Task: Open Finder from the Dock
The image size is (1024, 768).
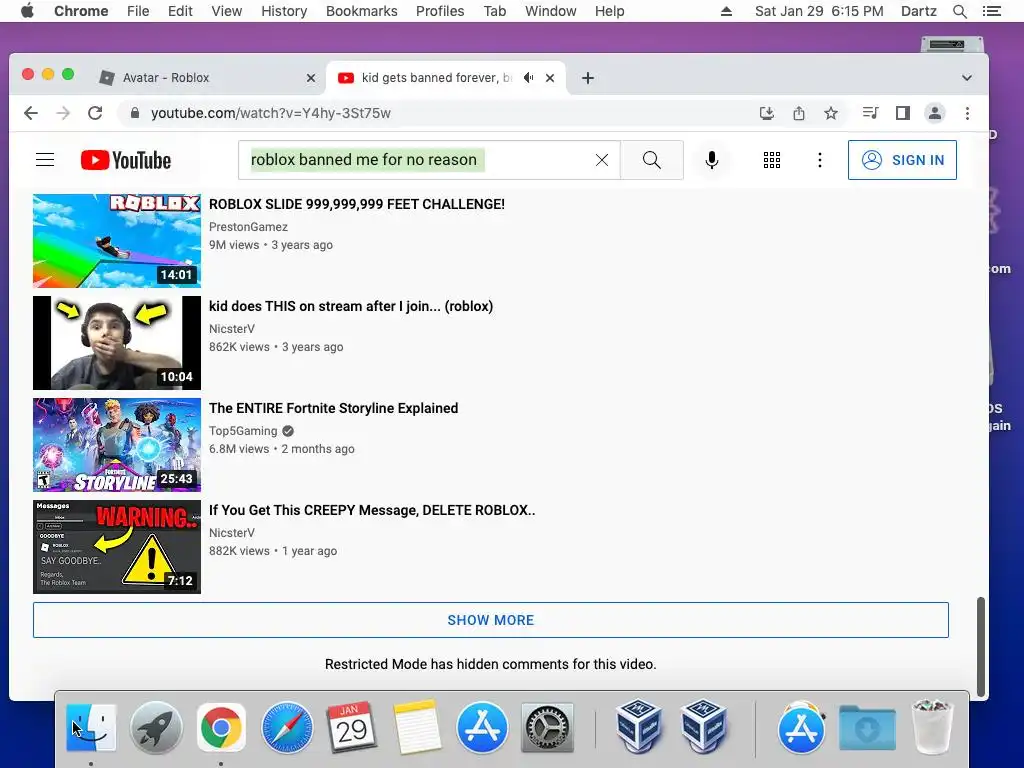Action: coord(91,728)
